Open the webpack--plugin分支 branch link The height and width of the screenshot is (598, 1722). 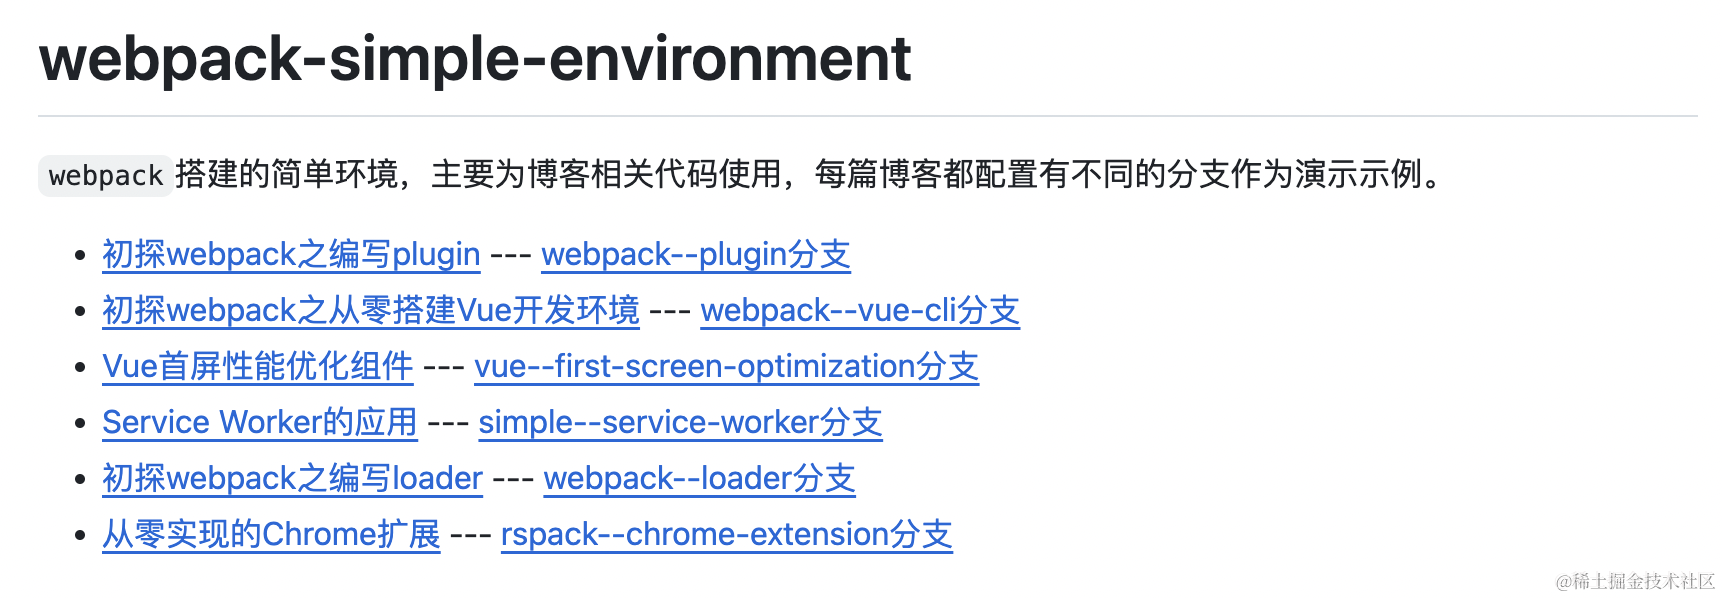(x=696, y=255)
